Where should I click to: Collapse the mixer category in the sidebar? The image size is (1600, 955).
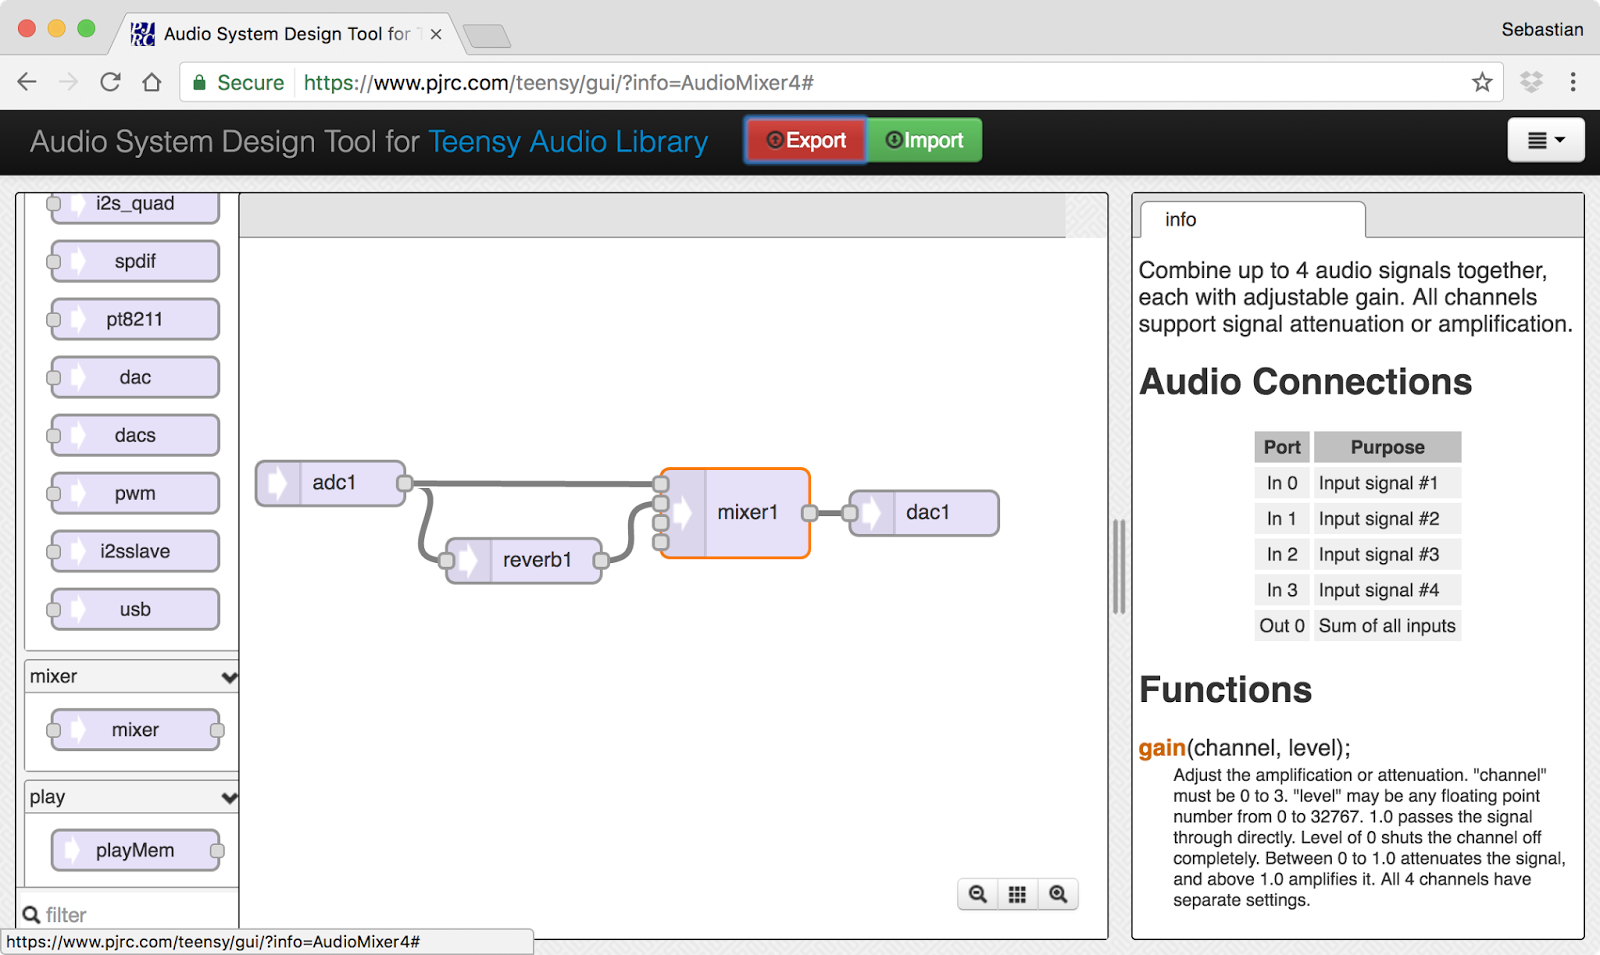pos(230,676)
